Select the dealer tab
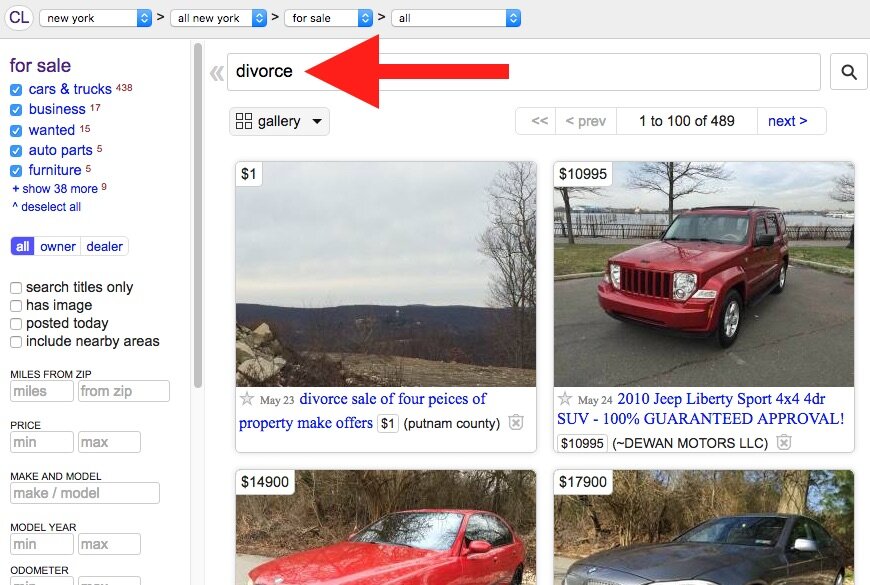Viewport: 870px width, 585px height. click(x=104, y=246)
